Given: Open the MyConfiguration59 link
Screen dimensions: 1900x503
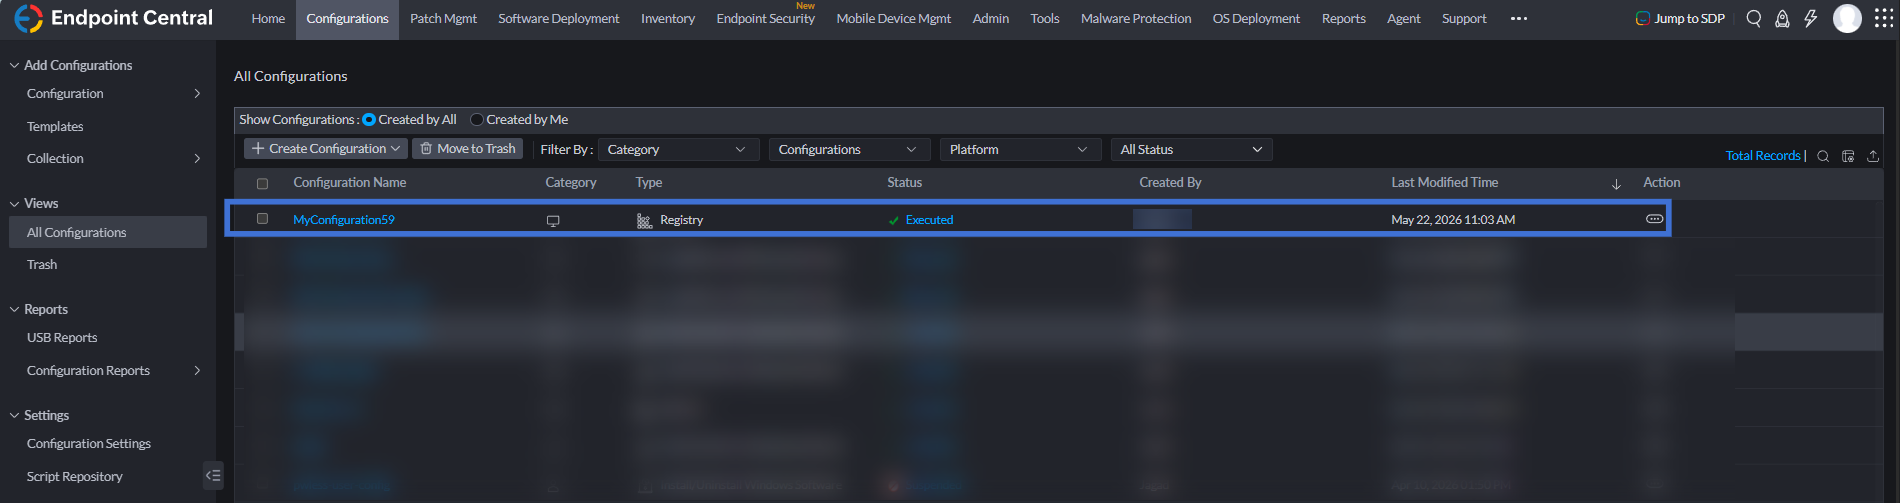Looking at the screenshot, I should click(x=344, y=220).
